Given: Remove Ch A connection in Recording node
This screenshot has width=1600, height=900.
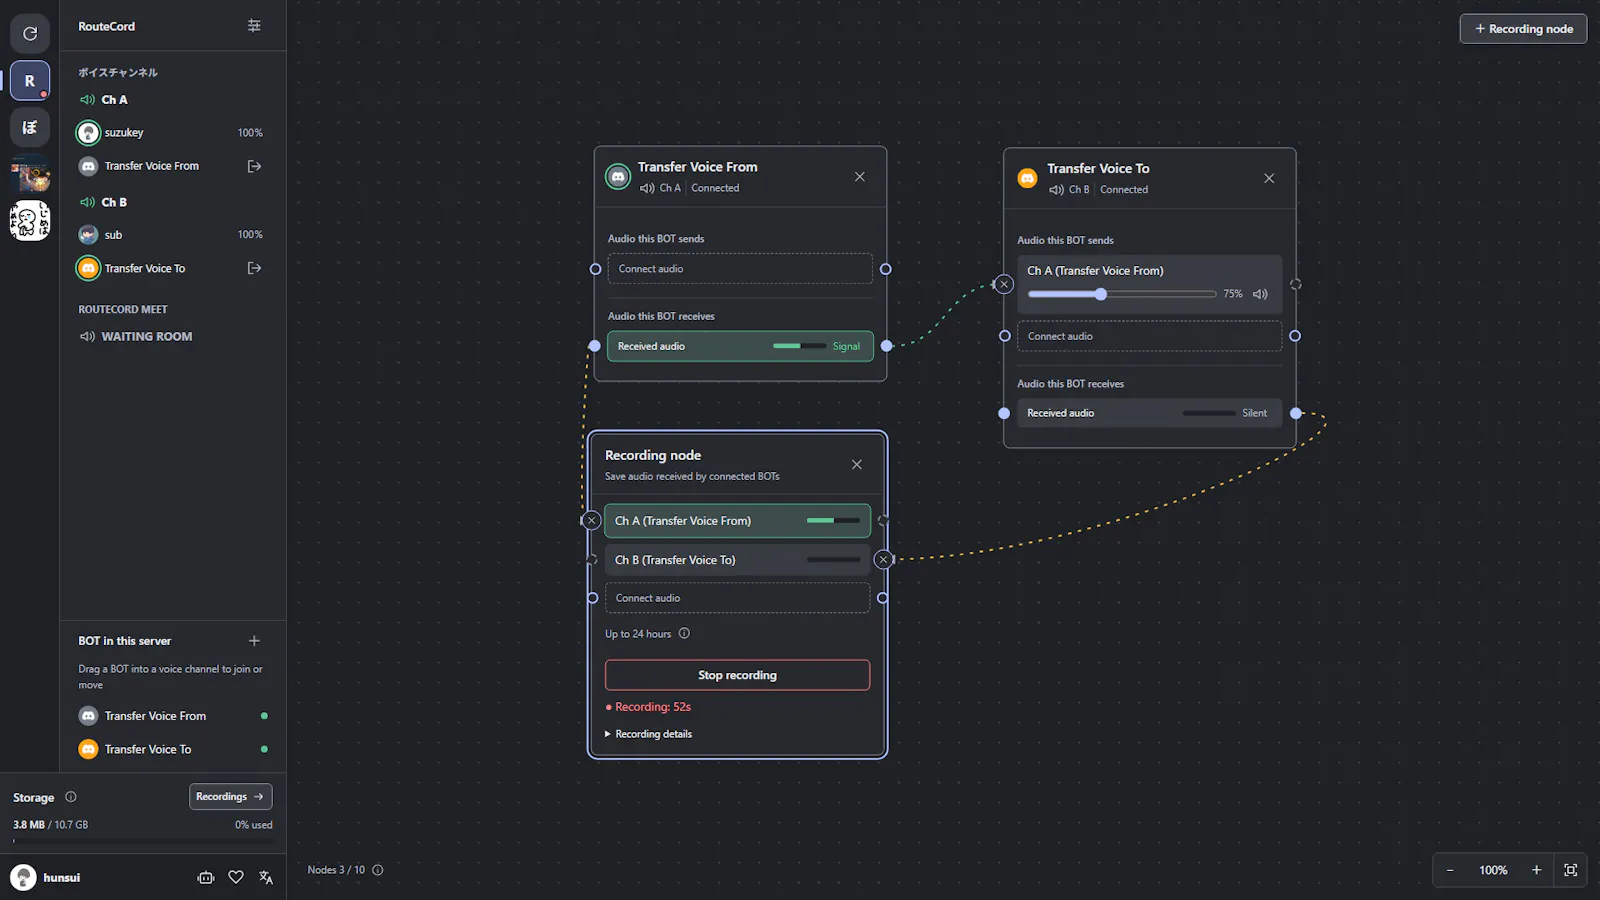Looking at the screenshot, I should (592, 521).
